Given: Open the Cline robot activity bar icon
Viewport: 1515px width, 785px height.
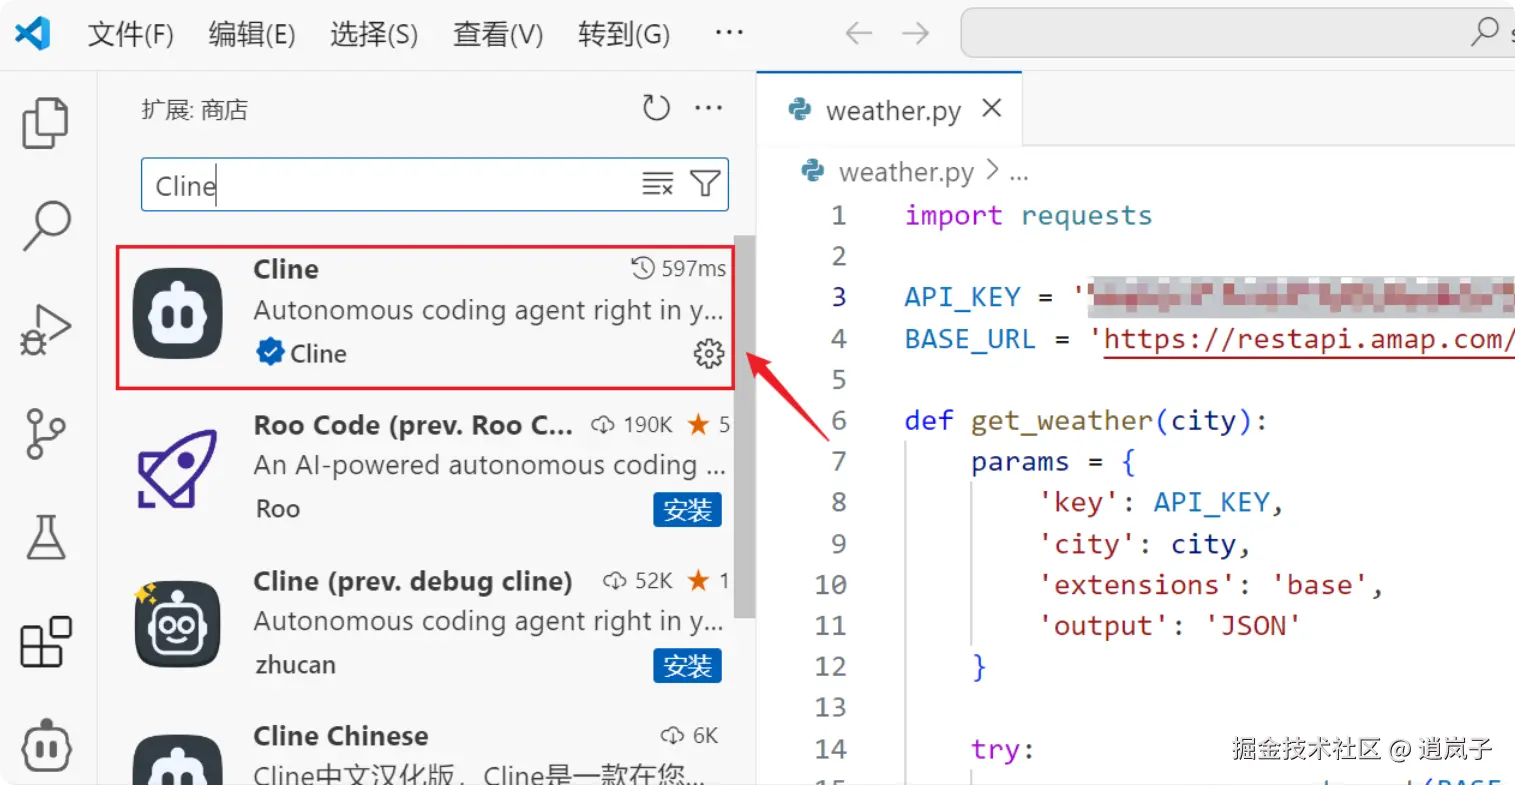Looking at the screenshot, I should coord(46,745).
